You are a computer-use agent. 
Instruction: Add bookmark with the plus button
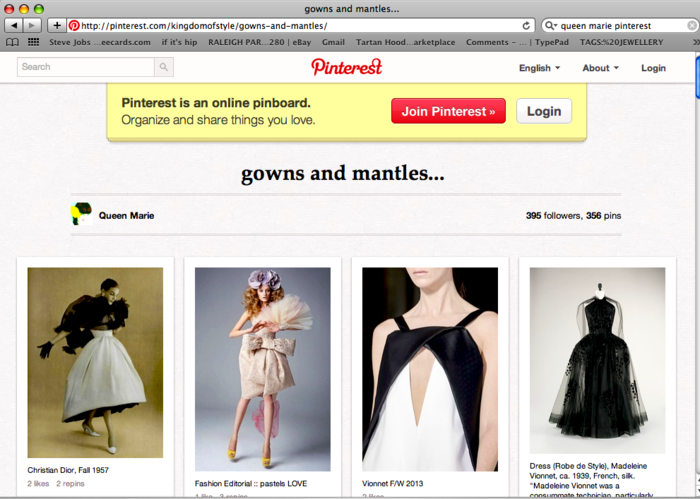(57, 25)
